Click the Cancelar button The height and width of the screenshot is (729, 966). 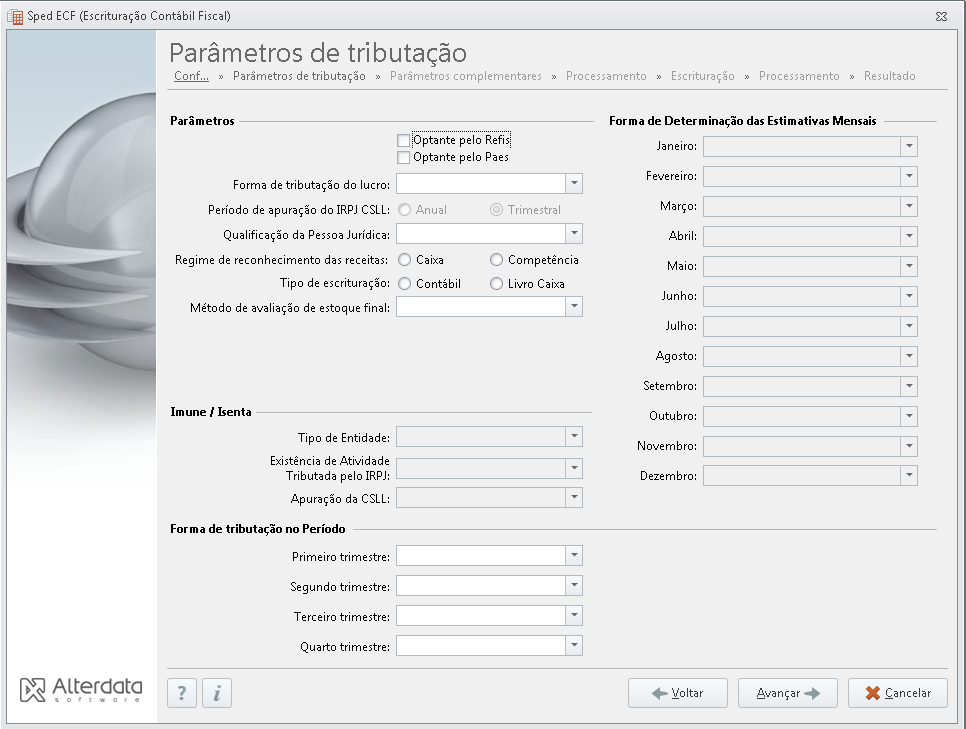[x=898, y=693]
